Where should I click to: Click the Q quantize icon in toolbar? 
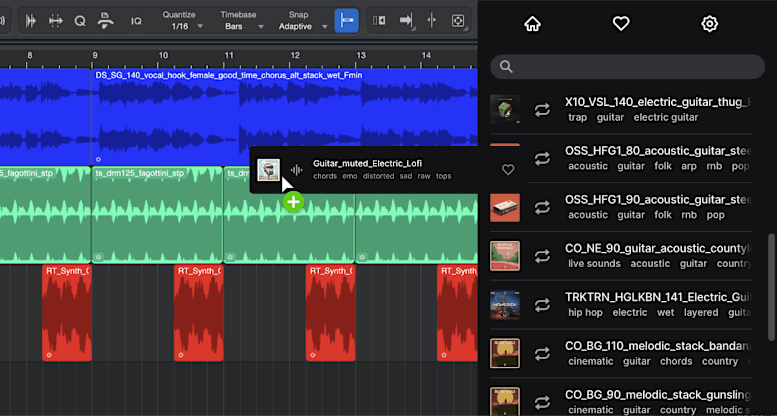80,20
